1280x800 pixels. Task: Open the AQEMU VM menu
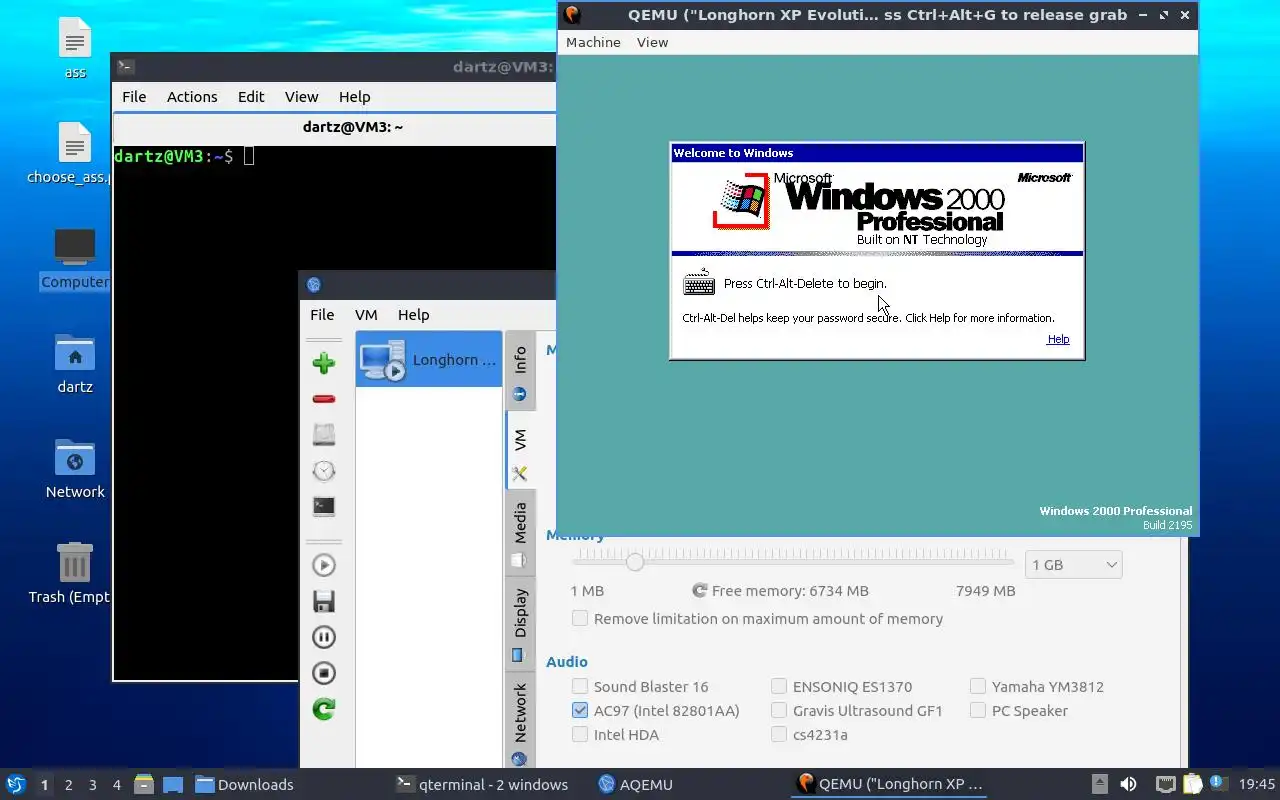point(366,314)
